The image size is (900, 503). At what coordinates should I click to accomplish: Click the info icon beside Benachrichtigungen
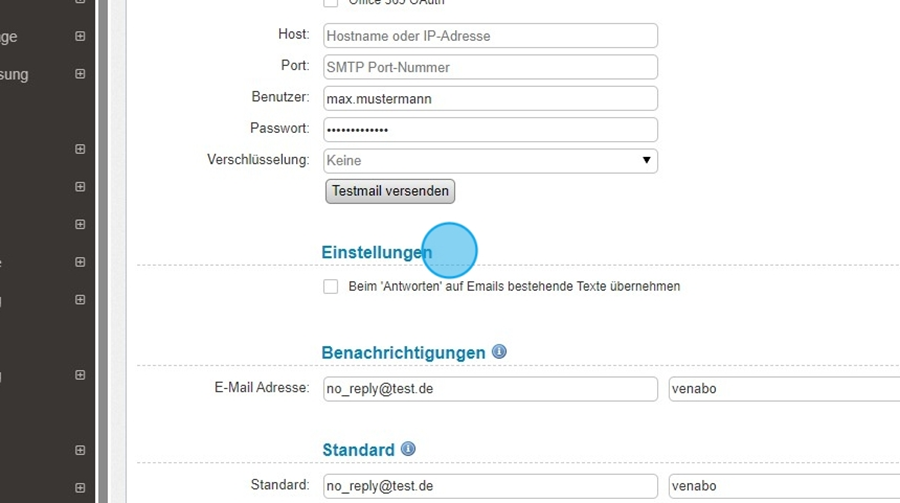coord(499,352)
